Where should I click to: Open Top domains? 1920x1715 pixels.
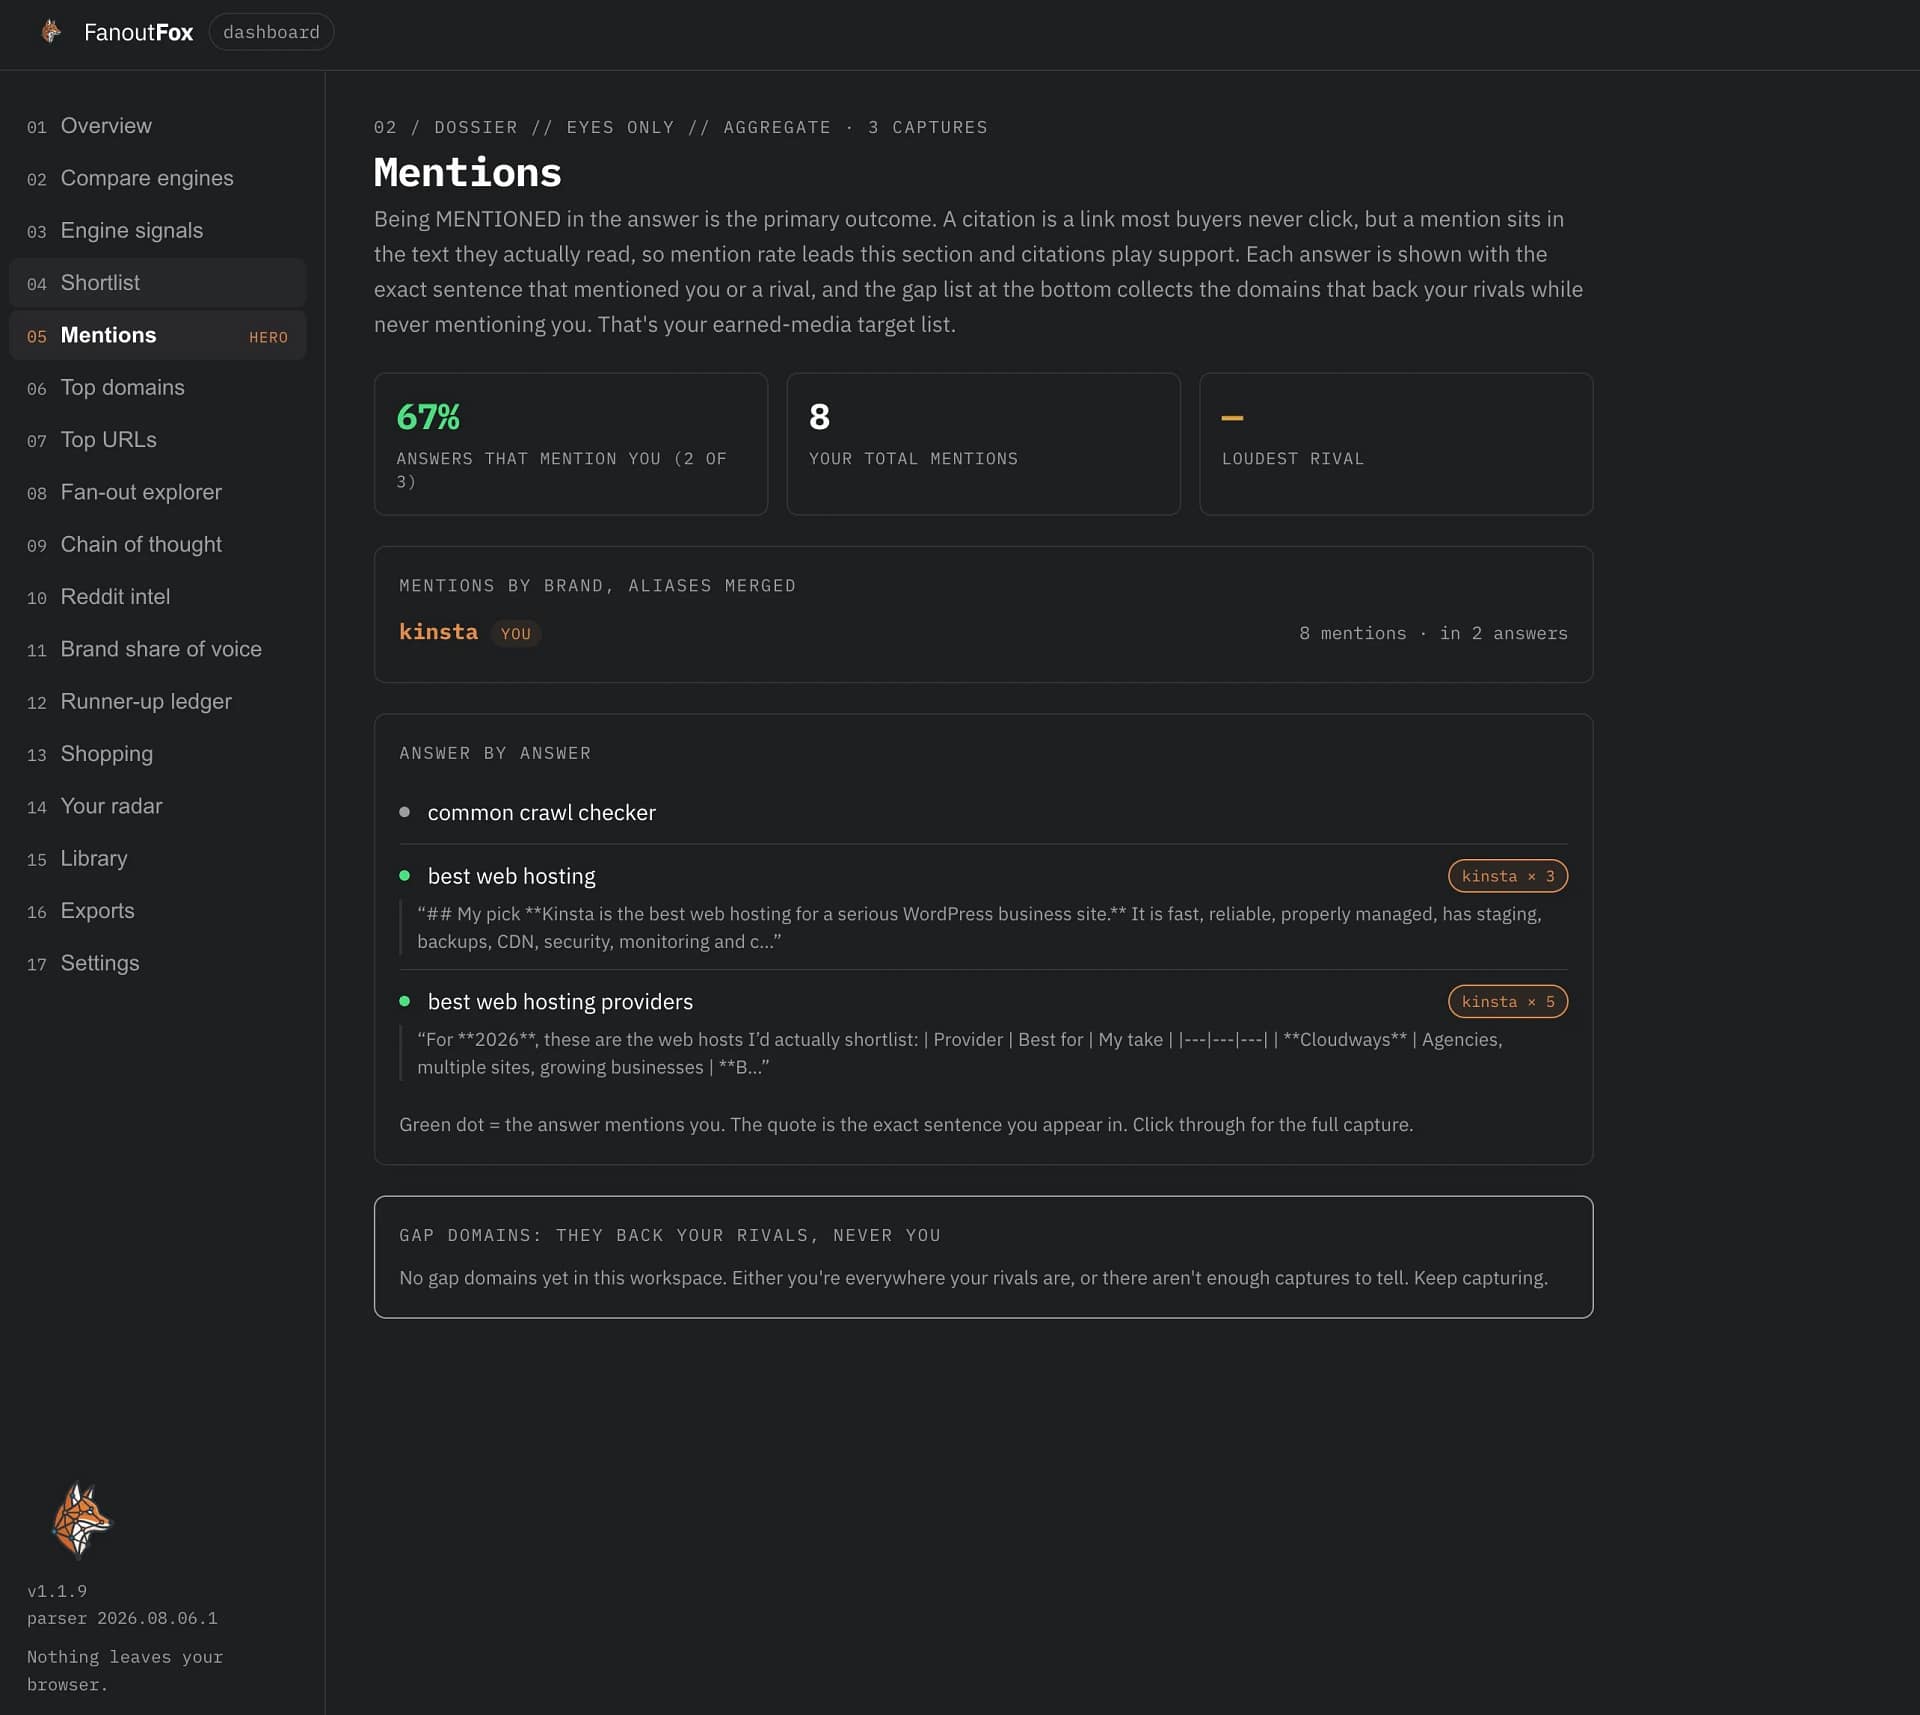click(157, 388)
